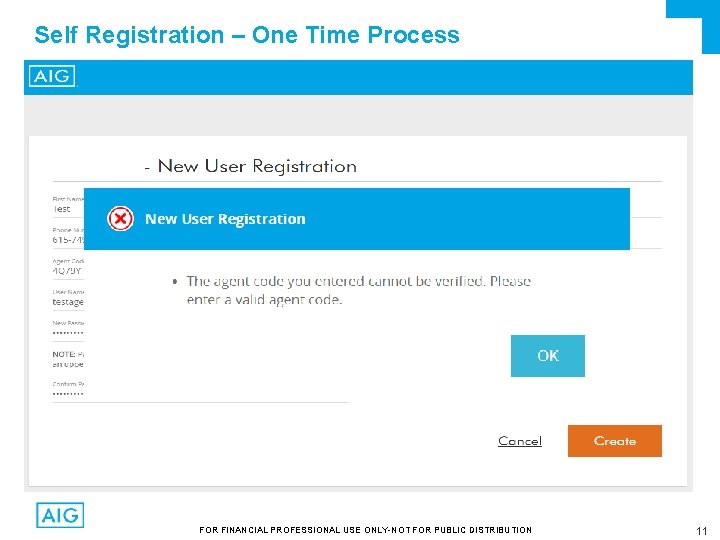Click the orange Create button

click(614, 441)
